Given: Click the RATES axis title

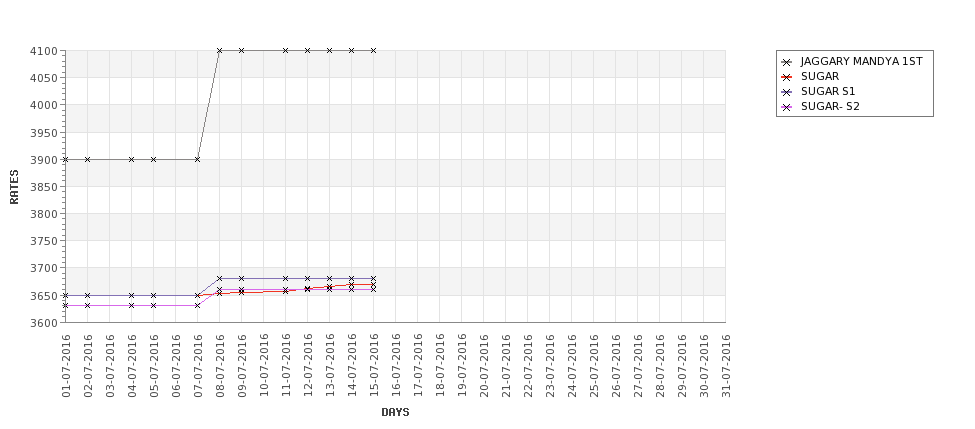Looking at the screenshot, I should (14, 186).
